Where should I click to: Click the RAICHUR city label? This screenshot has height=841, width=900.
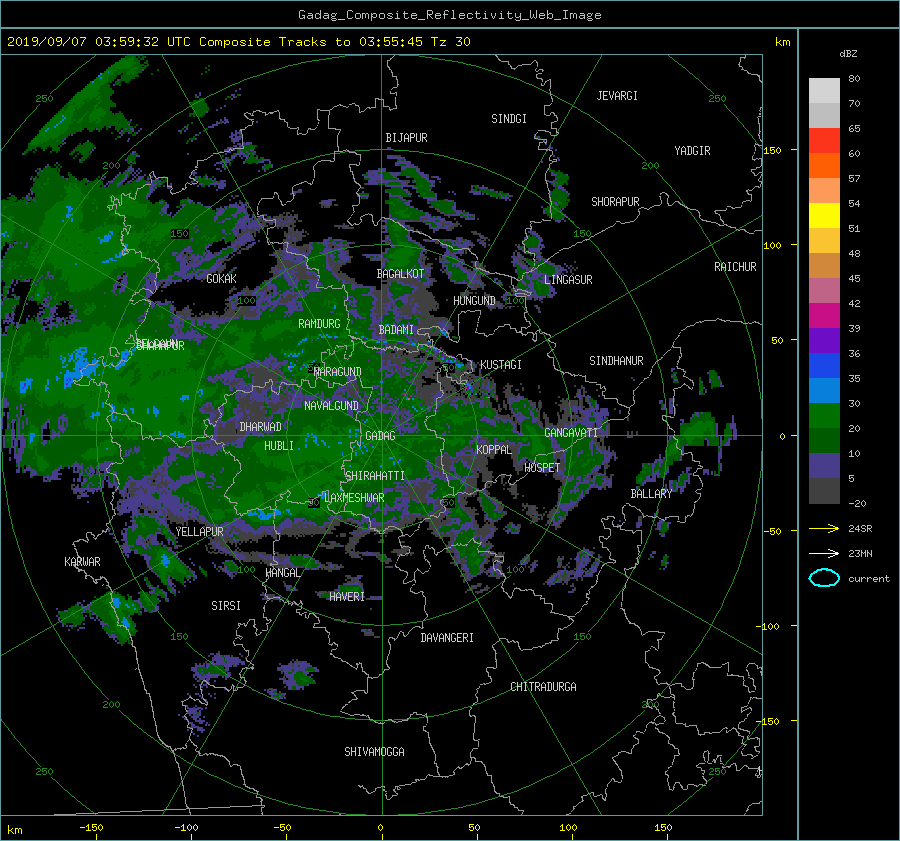click(x=735, y=267)
